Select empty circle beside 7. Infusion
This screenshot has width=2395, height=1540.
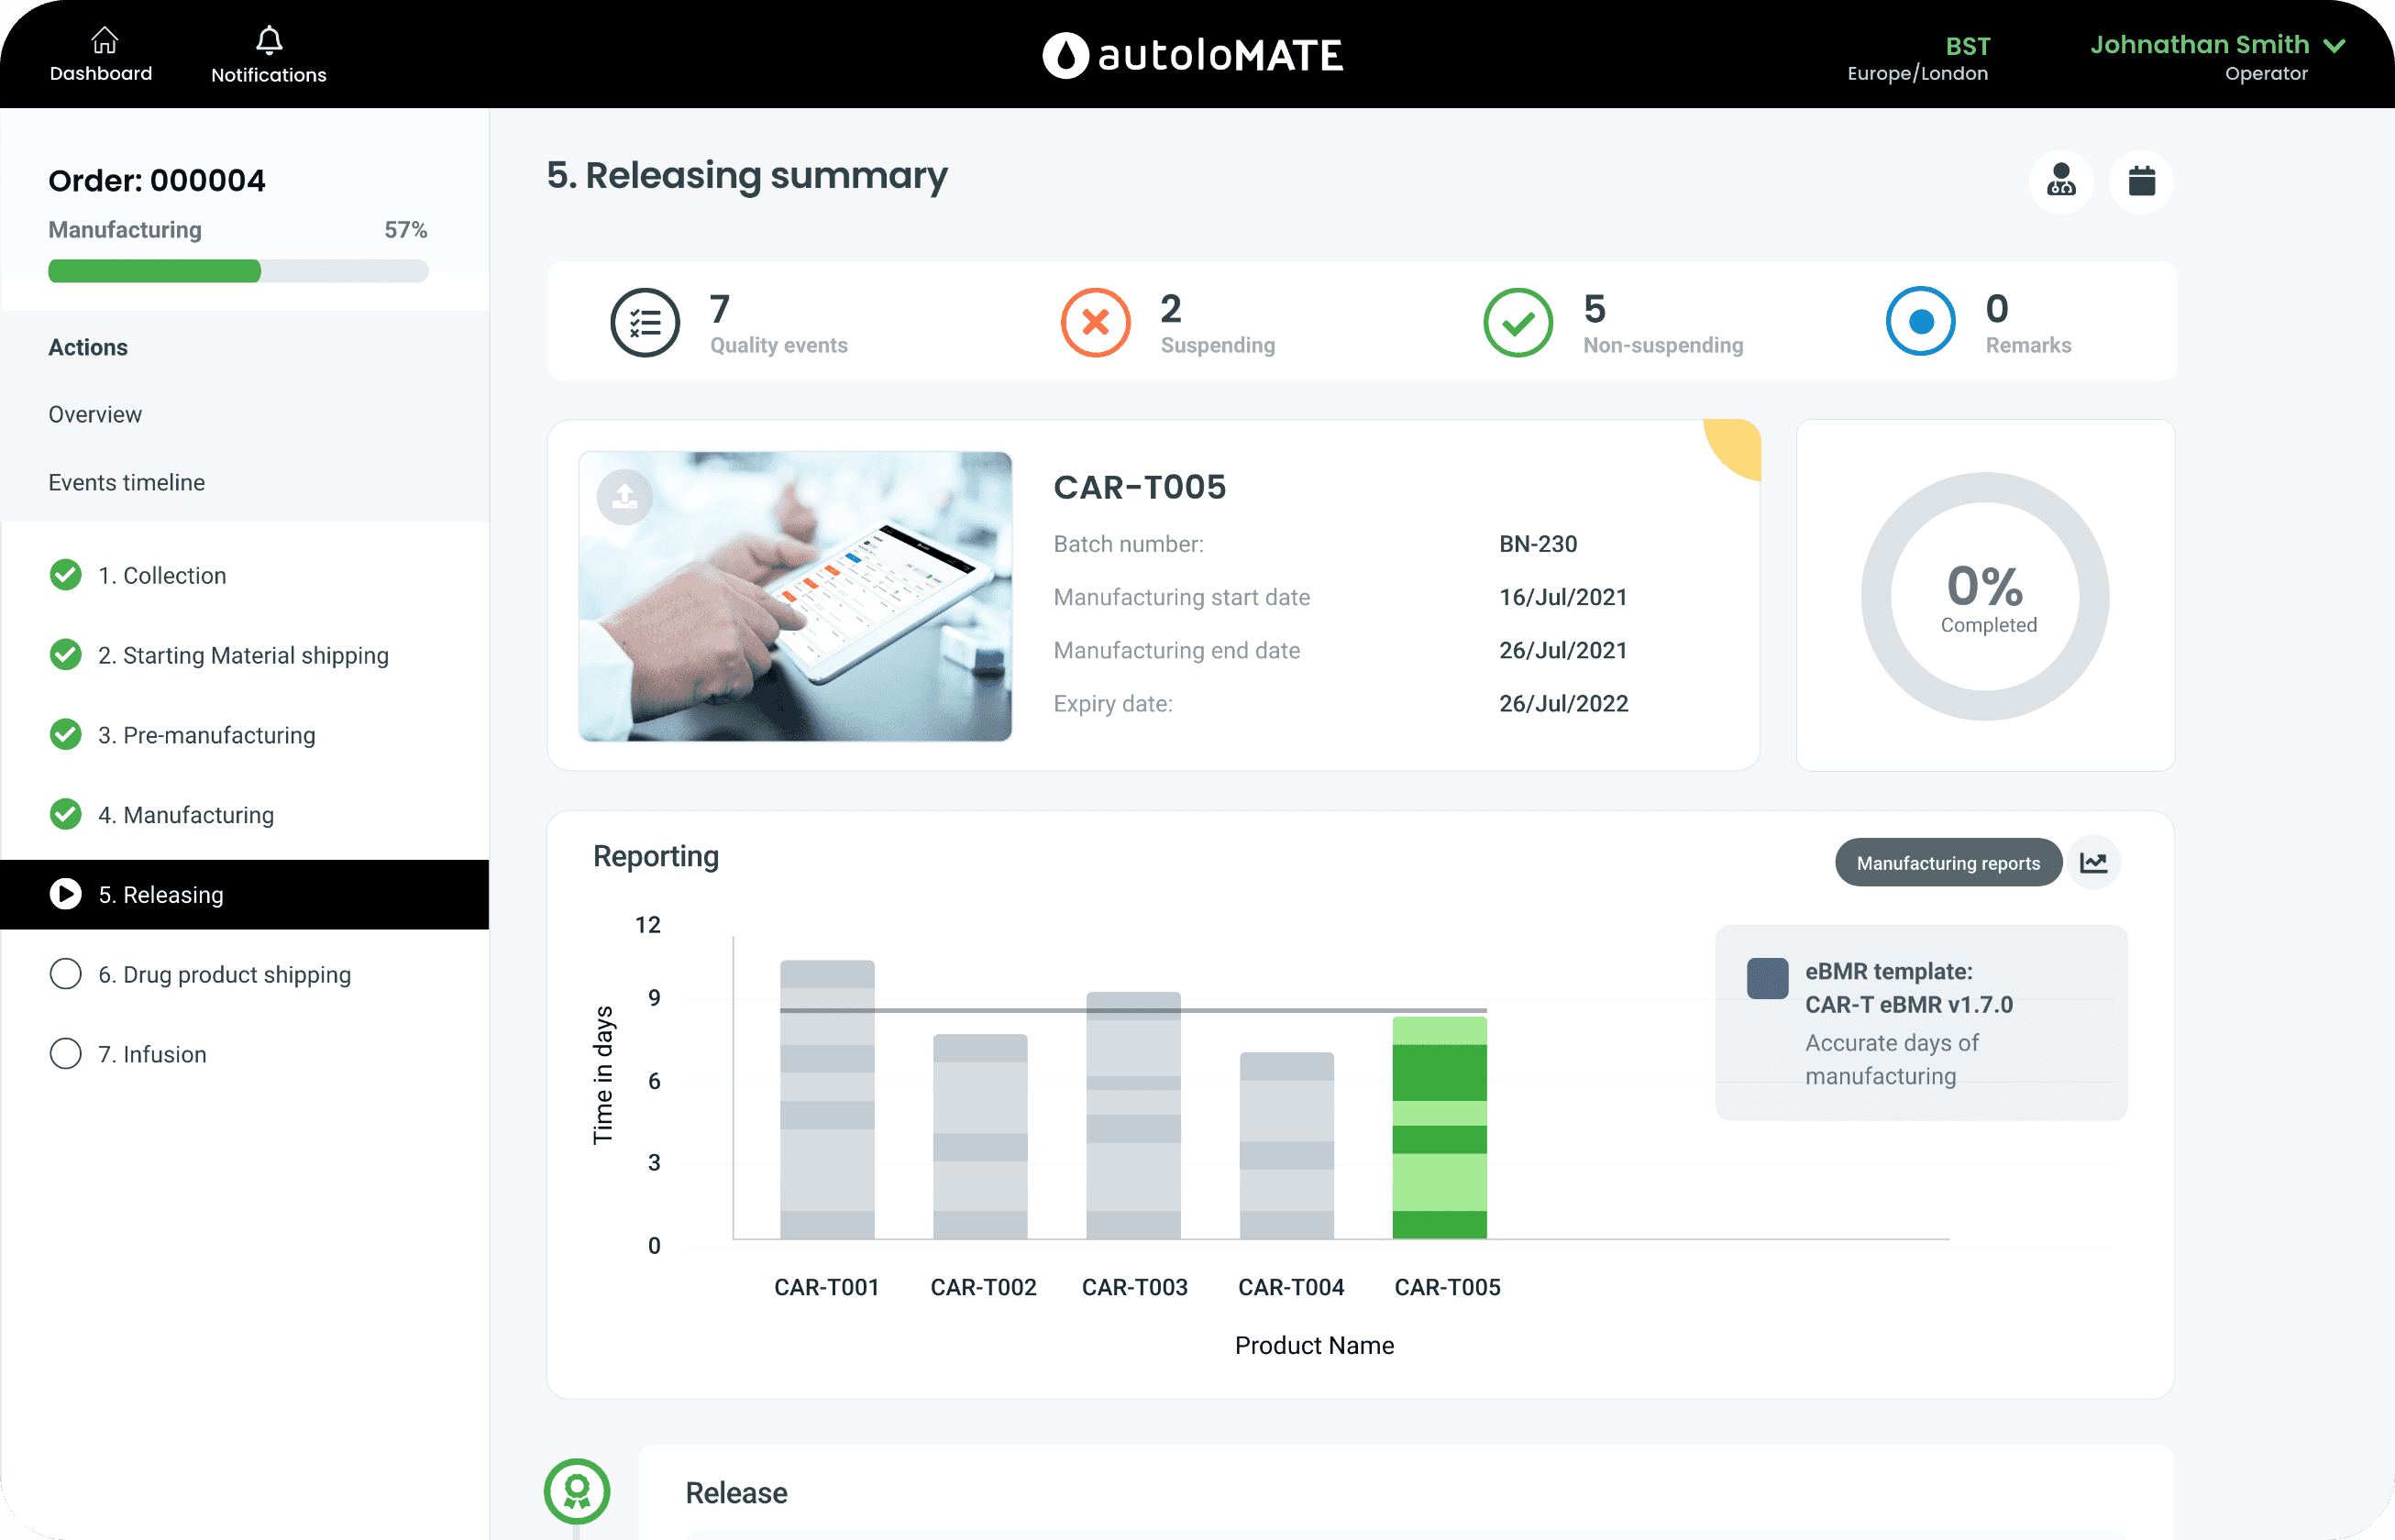[66, 1054]
